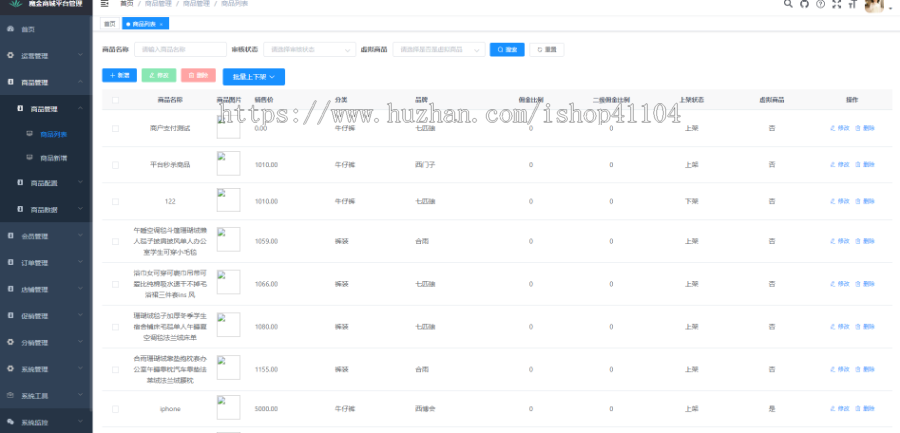Check the row priced 1059.00
Screen dimensions: 900x433
pyautogui.click(x=115, y=241)
